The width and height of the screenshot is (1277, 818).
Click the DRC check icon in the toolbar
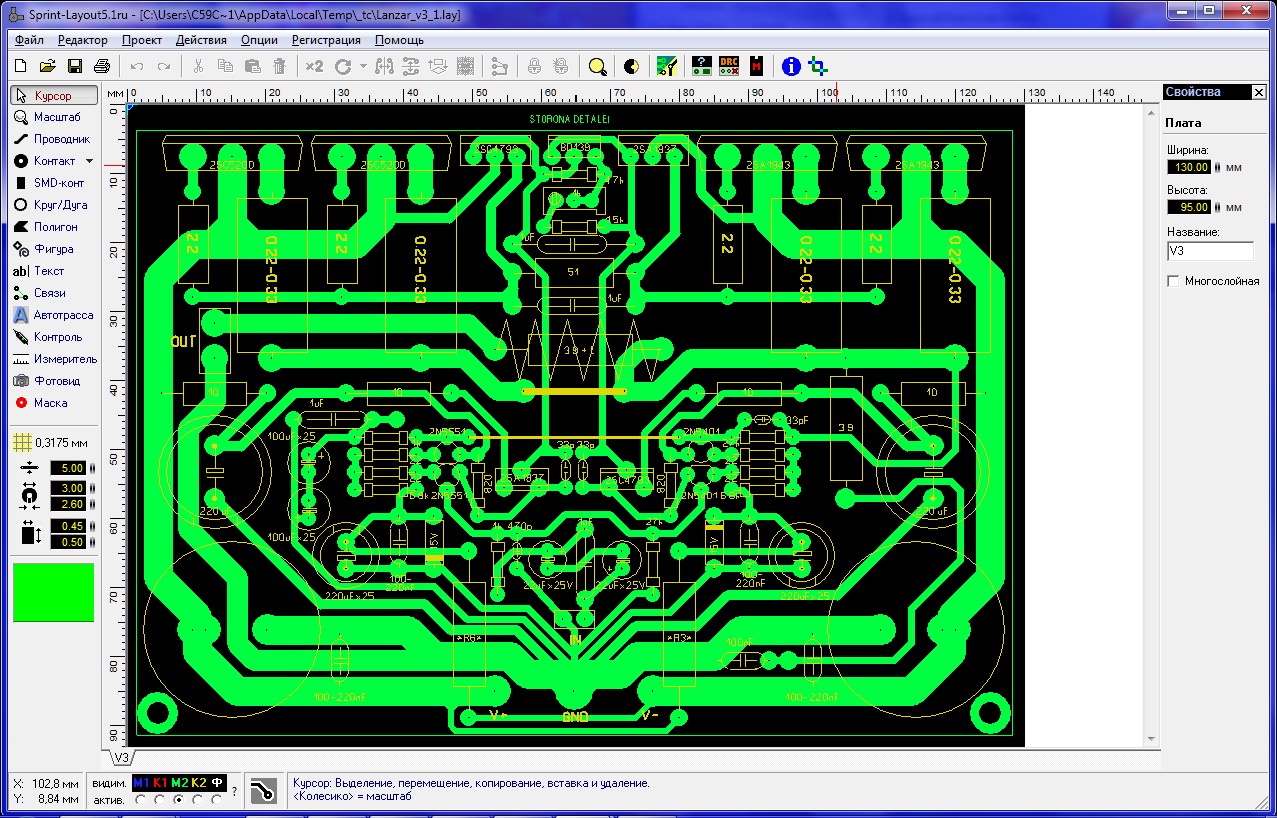tap(730, 66)
